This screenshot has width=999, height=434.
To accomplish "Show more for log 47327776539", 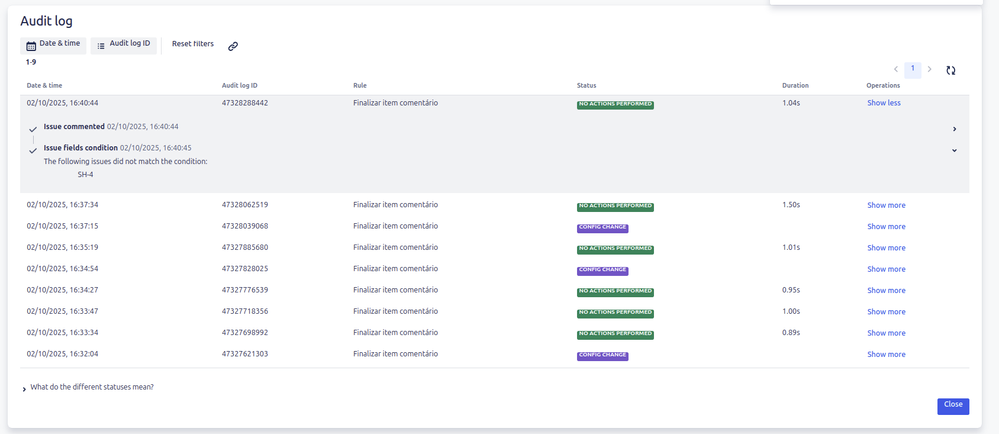I will [x=886, y=291].
